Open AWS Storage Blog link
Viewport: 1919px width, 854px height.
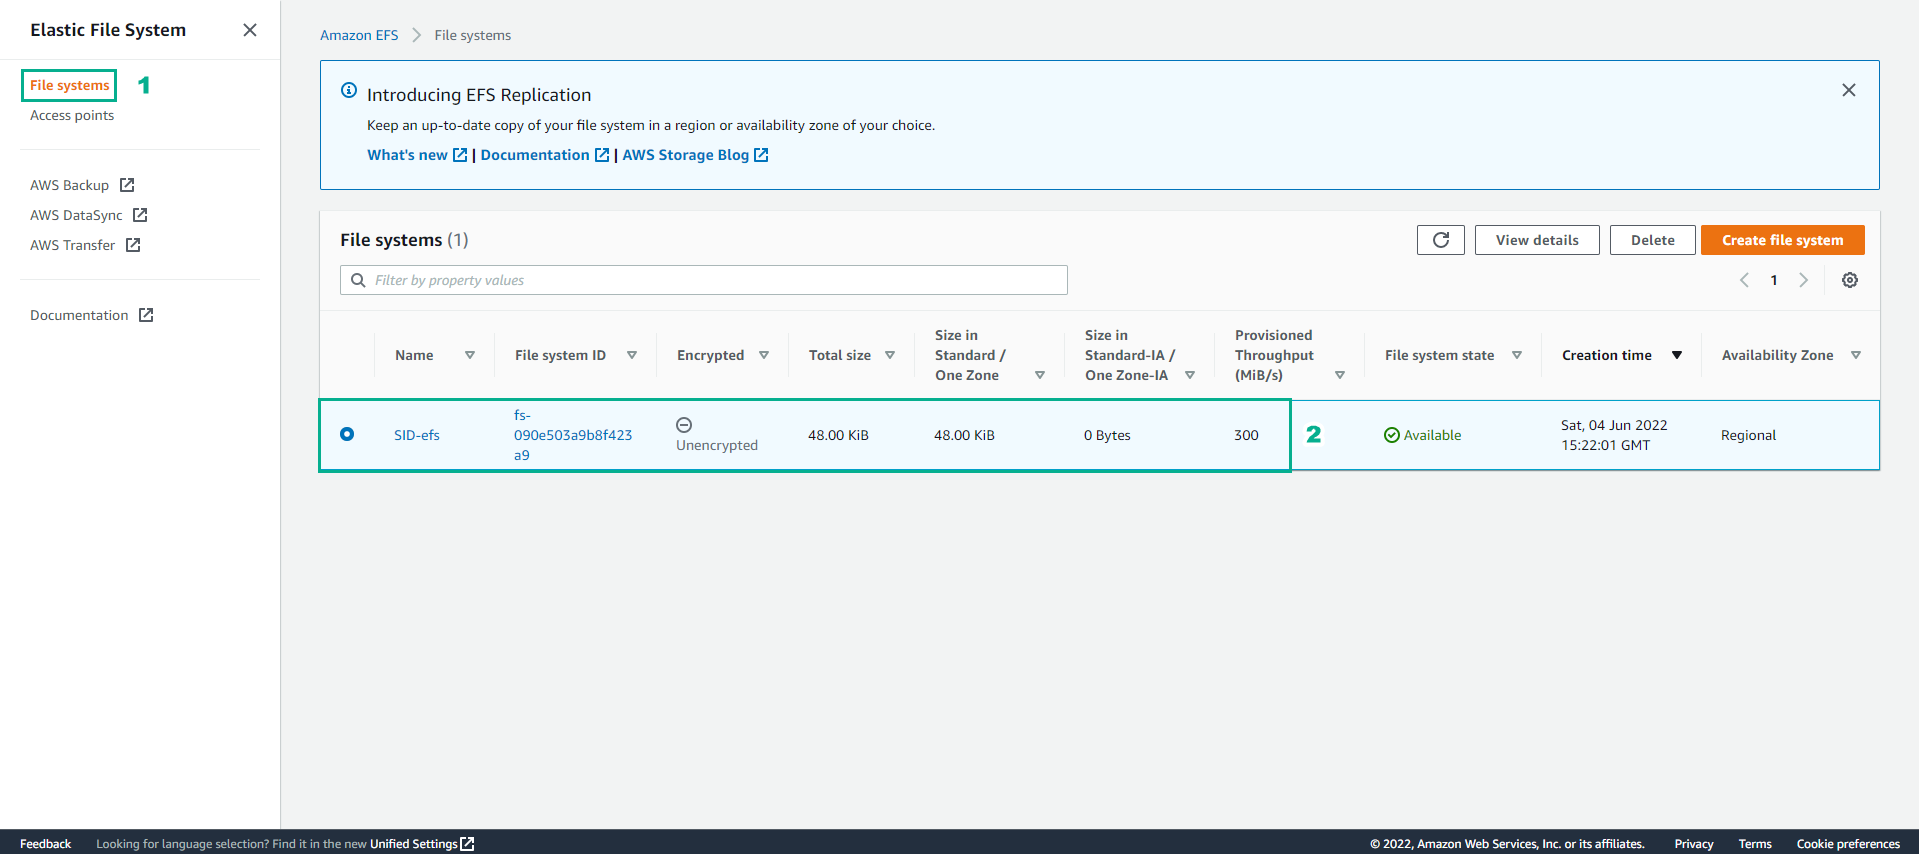click(685, 155)
